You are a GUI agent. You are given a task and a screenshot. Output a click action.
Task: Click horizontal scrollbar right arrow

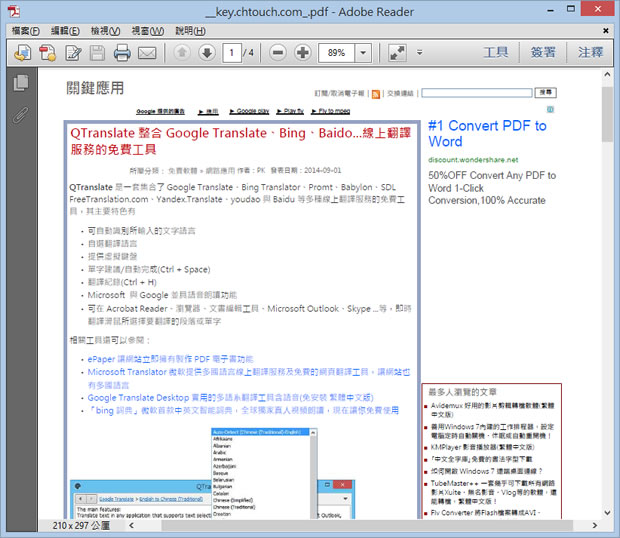click(595, 525)
